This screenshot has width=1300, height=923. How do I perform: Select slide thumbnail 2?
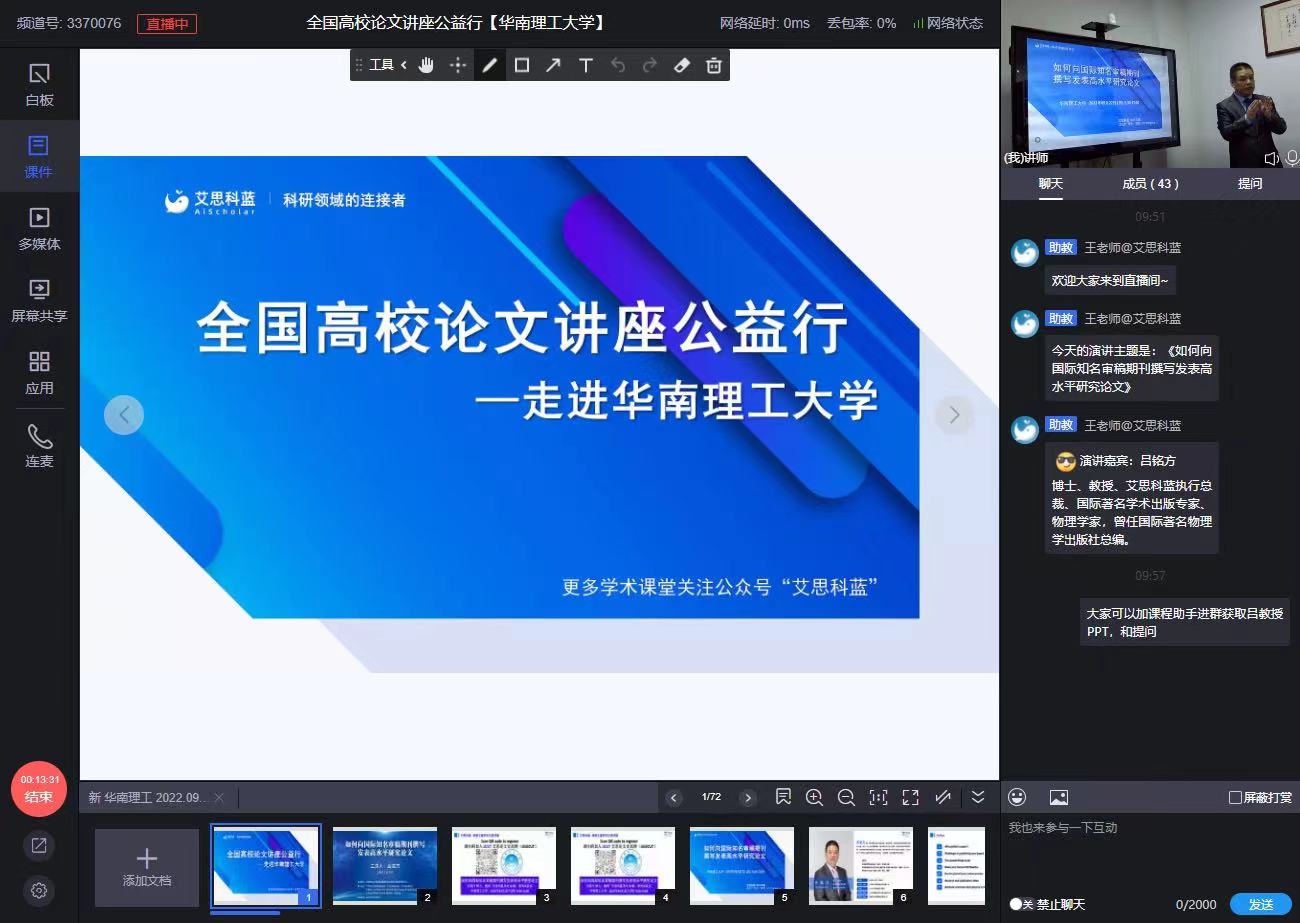click(x=385, y=866)
